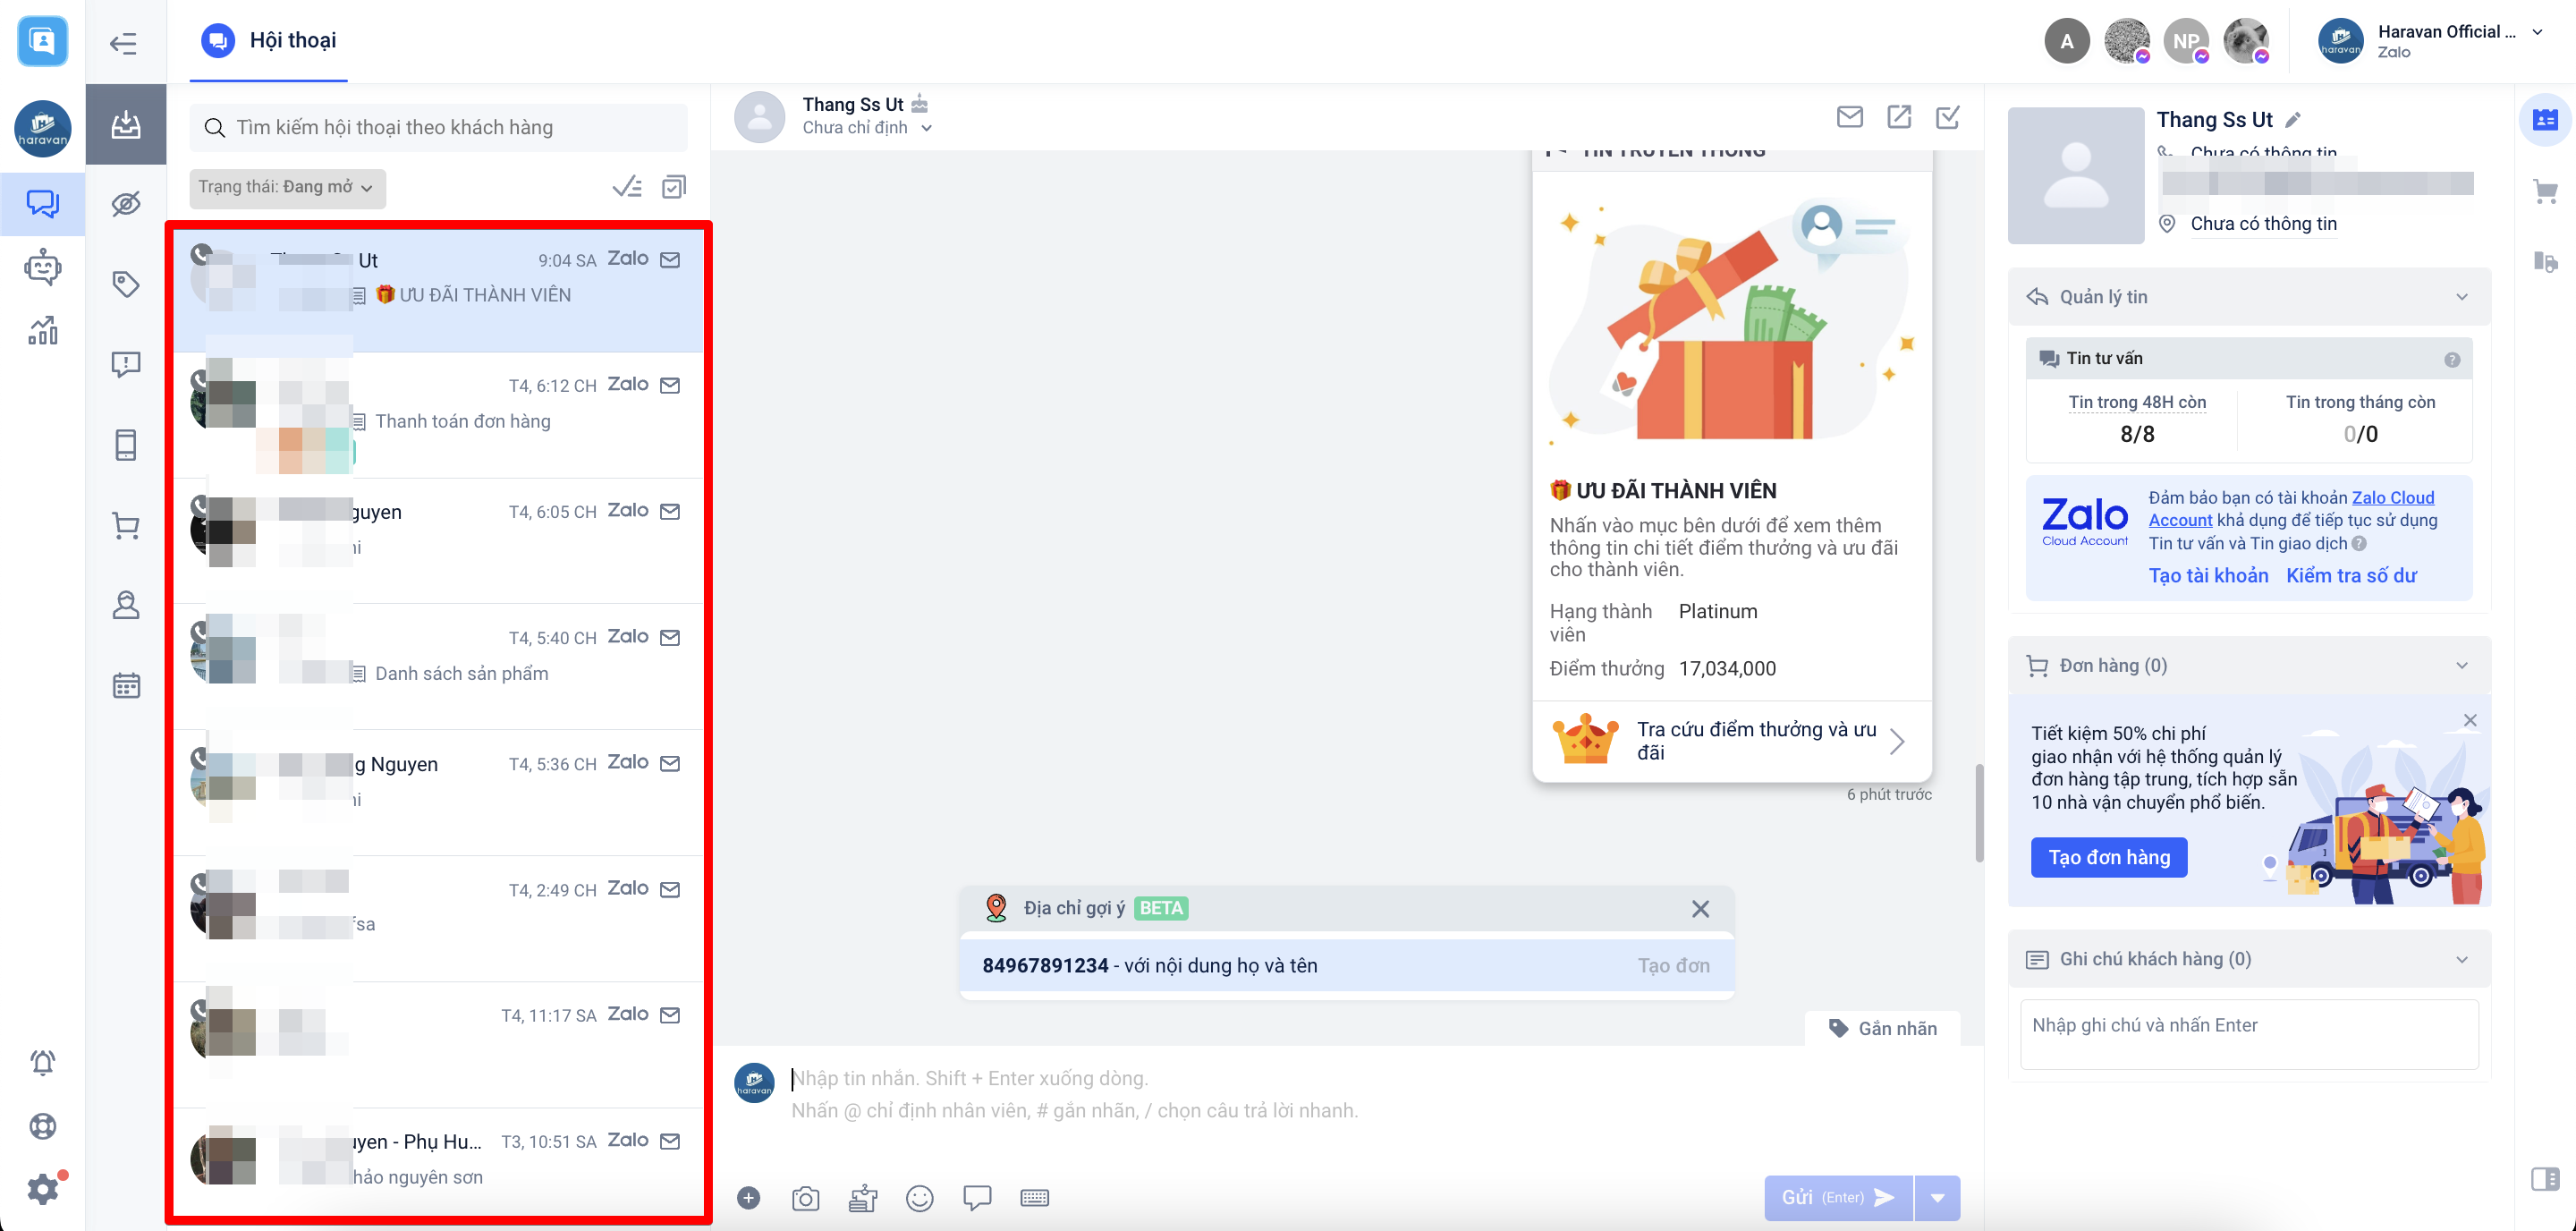Open conversation in new window icon
2576x1231 pixels.
[1898, 117]
